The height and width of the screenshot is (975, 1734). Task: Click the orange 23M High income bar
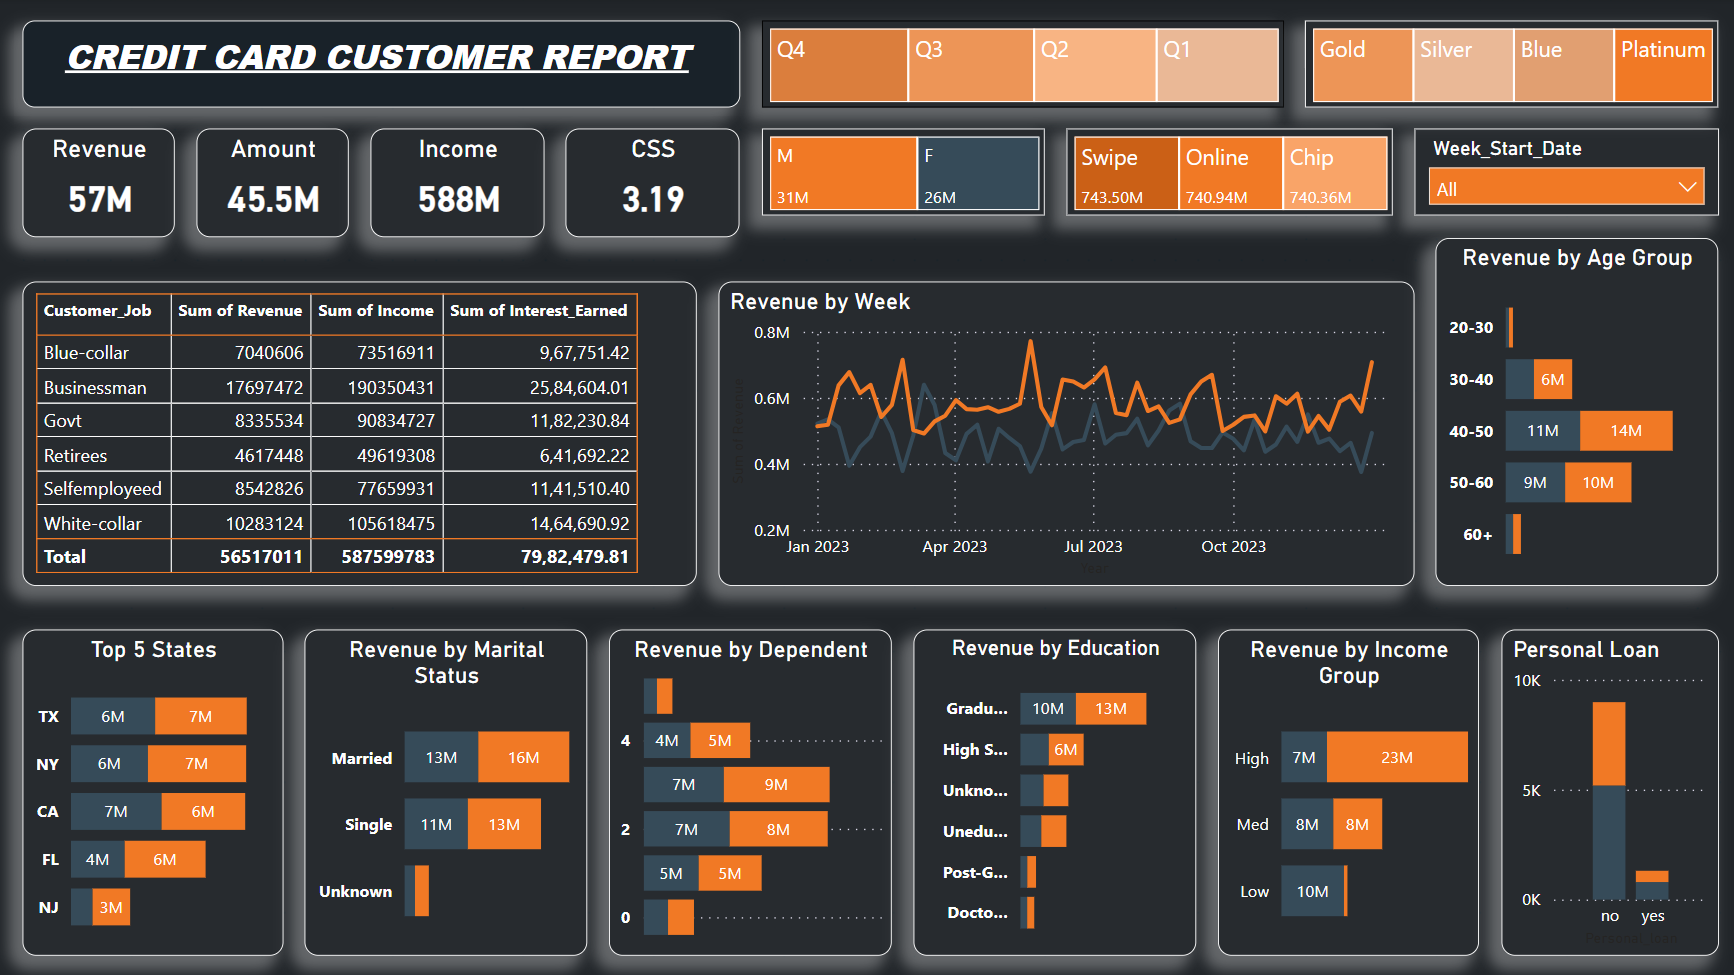coord(1397,758)
